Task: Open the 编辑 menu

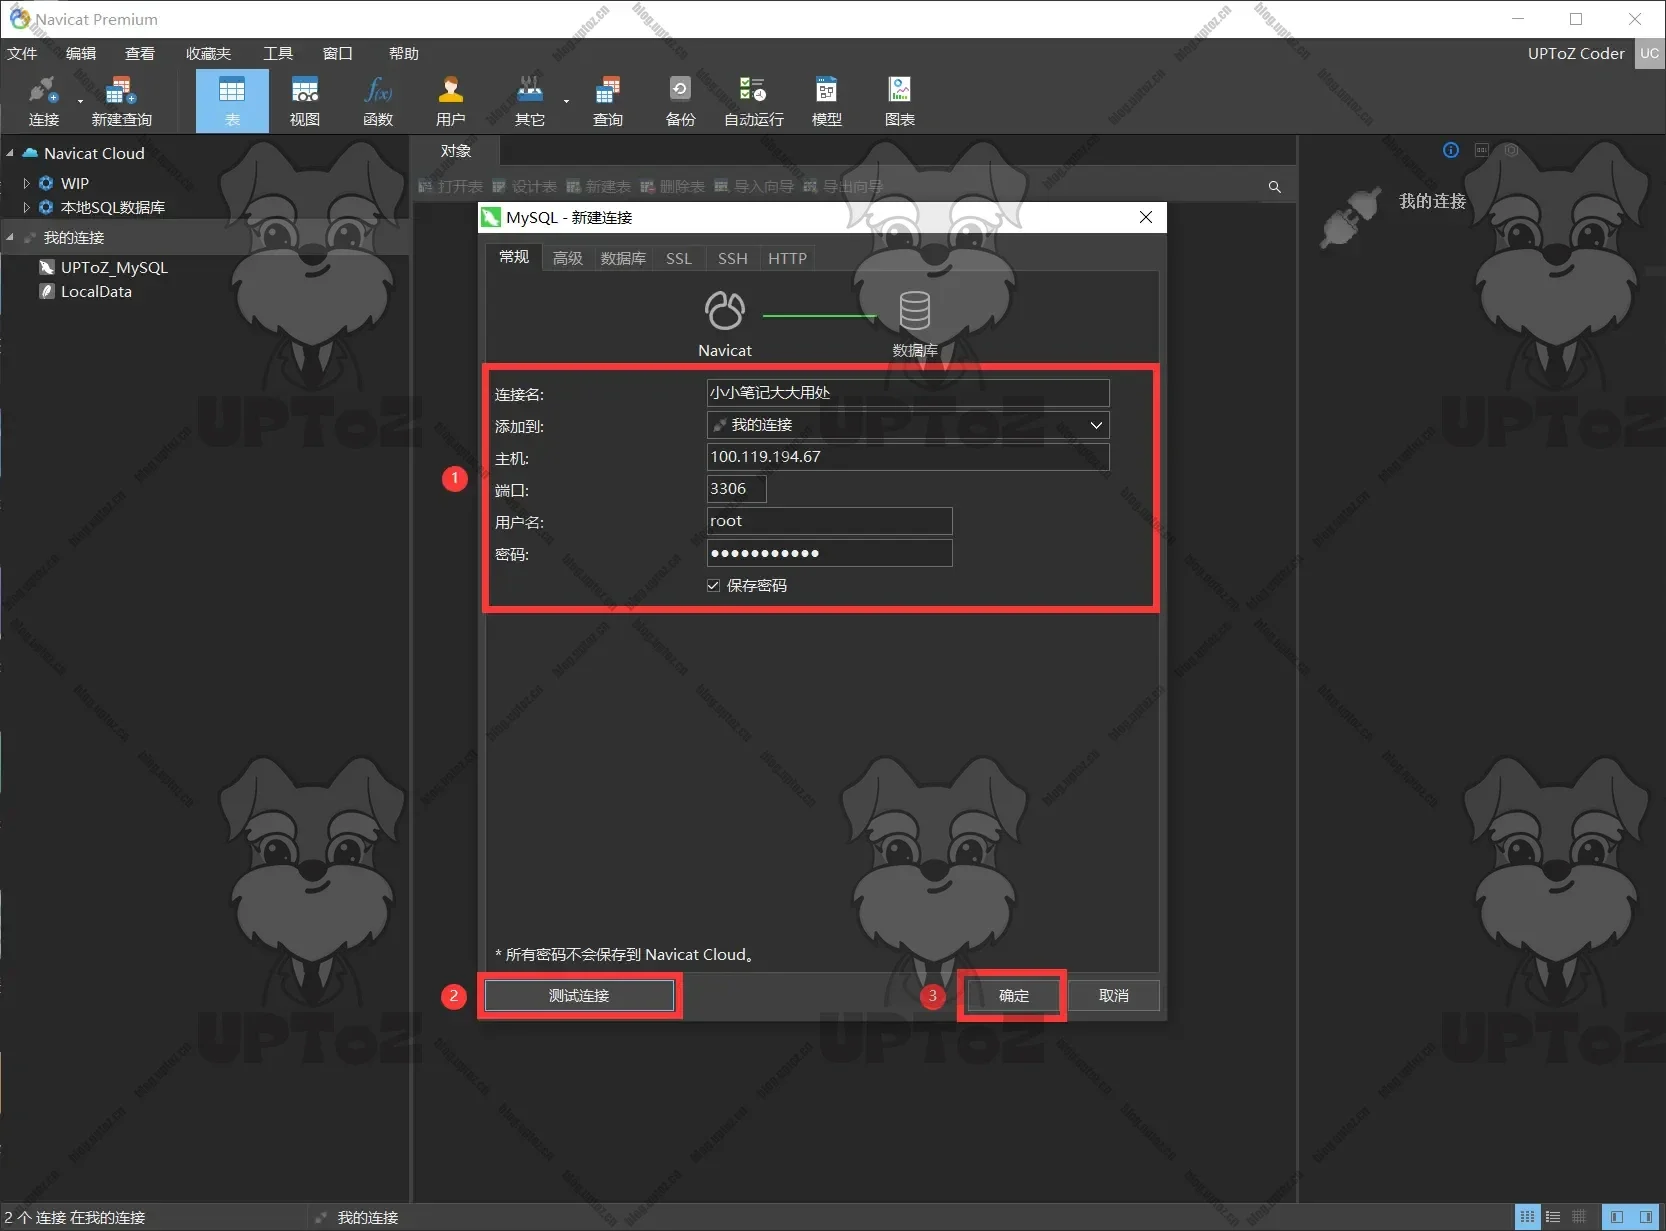Action: pyautogui.click(x=81, y=54)
